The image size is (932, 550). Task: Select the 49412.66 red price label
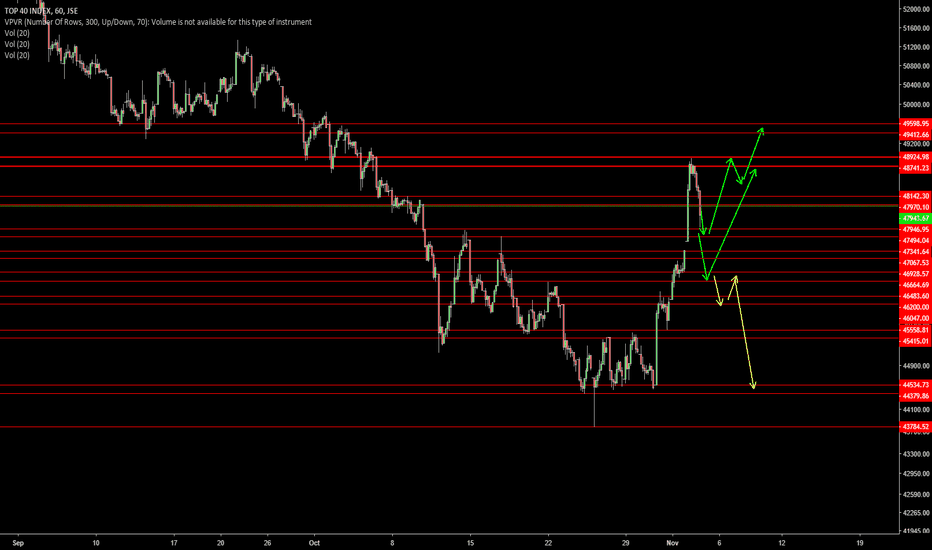tap(915, 135)
